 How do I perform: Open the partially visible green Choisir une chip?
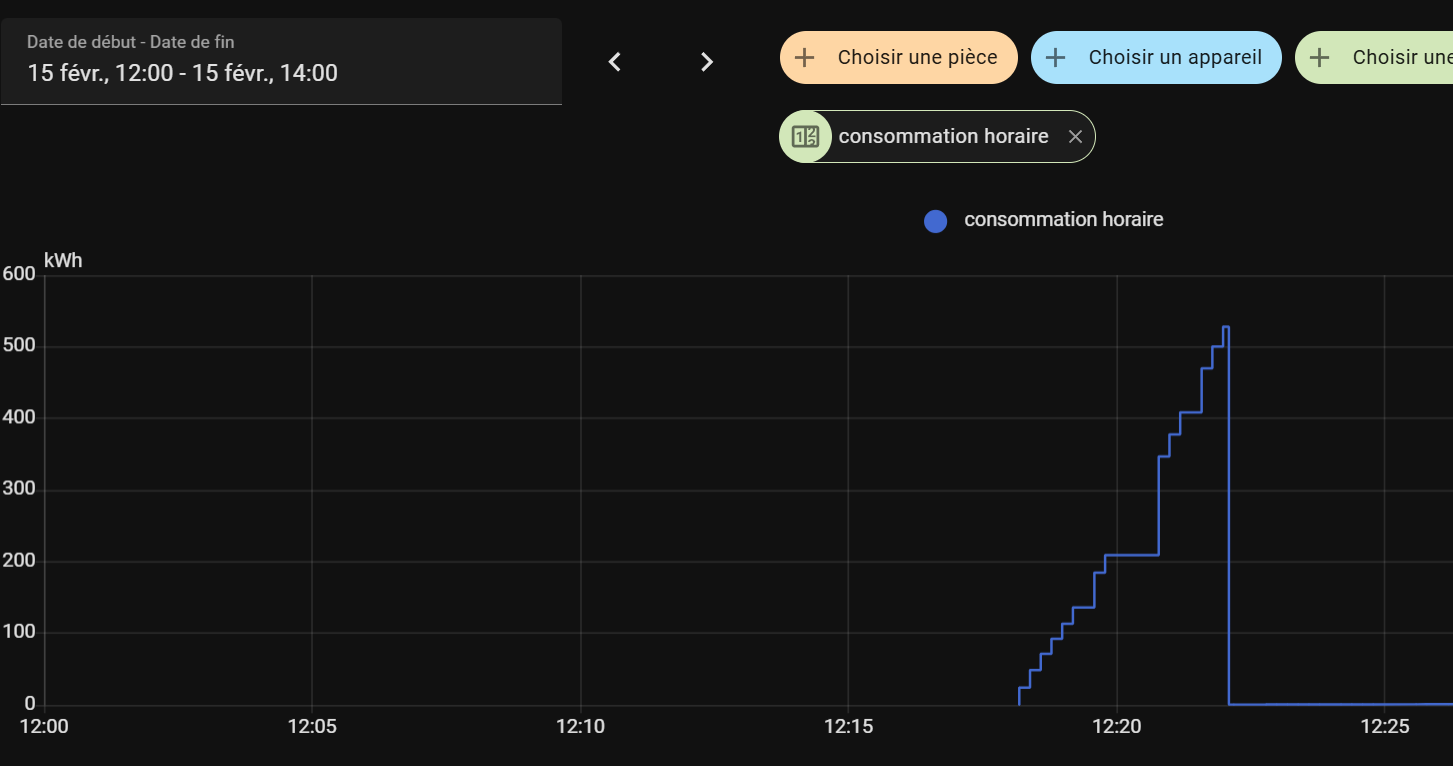pos(1374,57)
